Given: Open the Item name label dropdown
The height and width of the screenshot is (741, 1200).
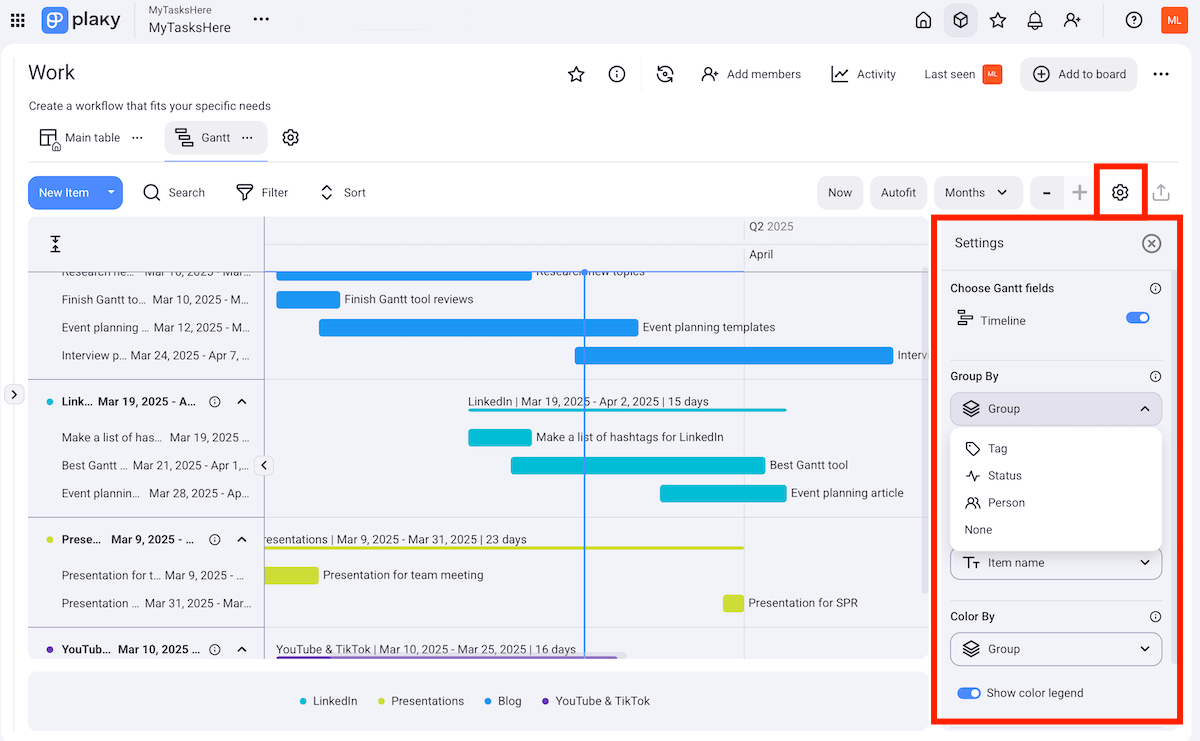Looking at the screenshot, I should 1055,563.
